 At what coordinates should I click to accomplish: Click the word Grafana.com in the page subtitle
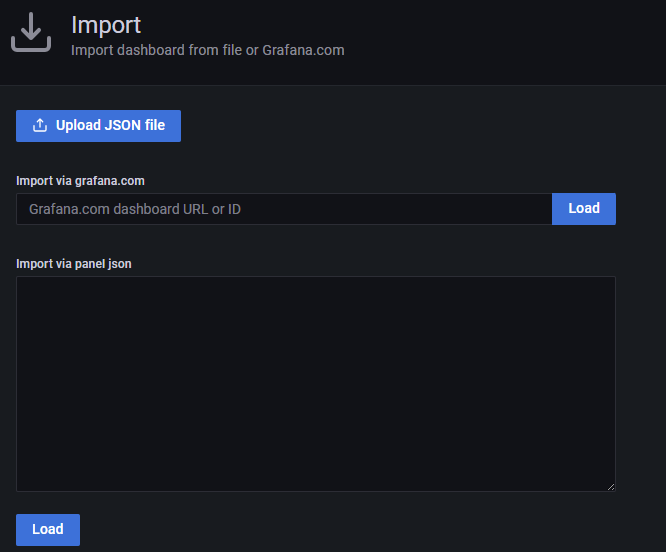(303, 50)
